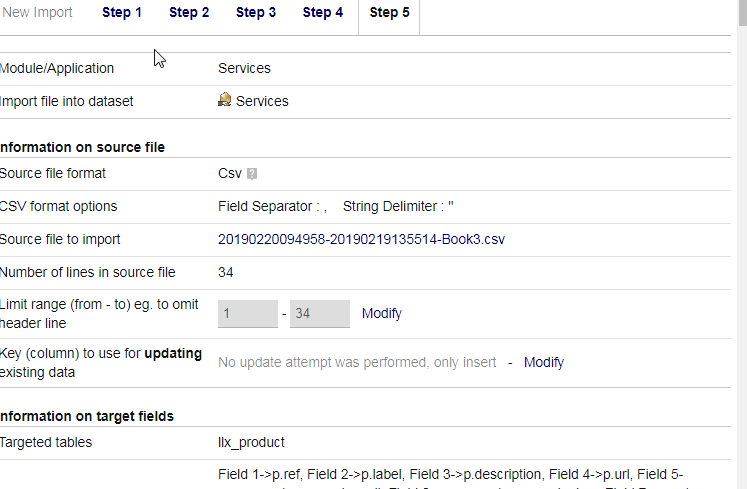Click the help icon beside Csv
747x489 pixels.
[252, 174]
